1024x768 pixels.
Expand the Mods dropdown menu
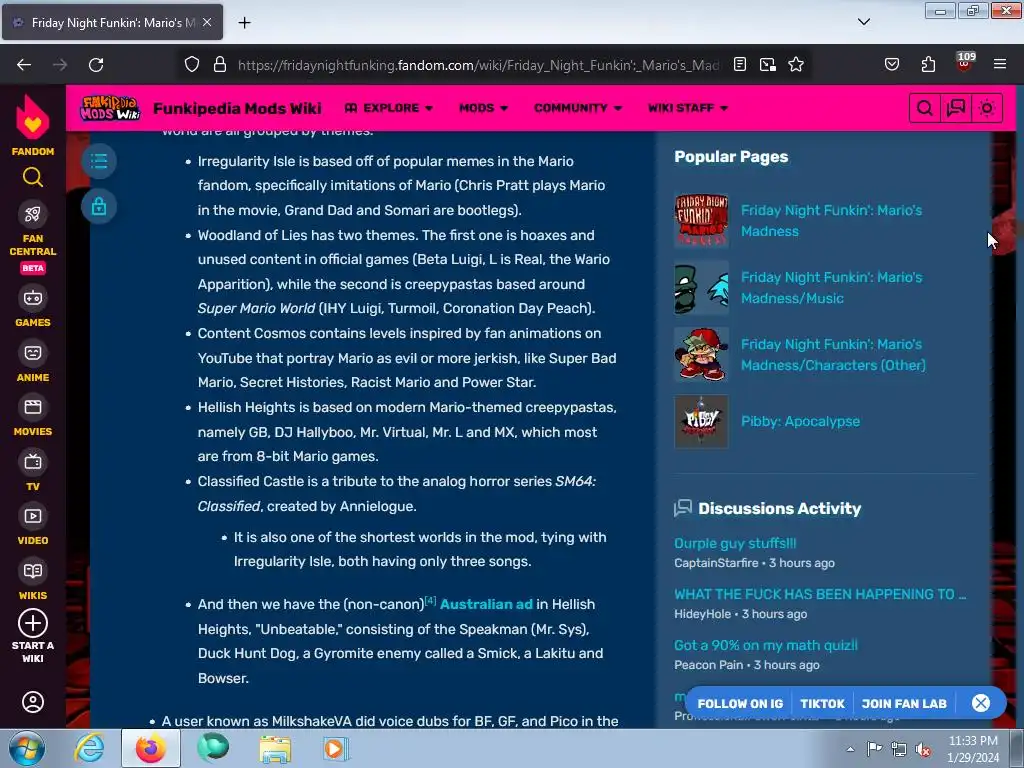(483, 108)
